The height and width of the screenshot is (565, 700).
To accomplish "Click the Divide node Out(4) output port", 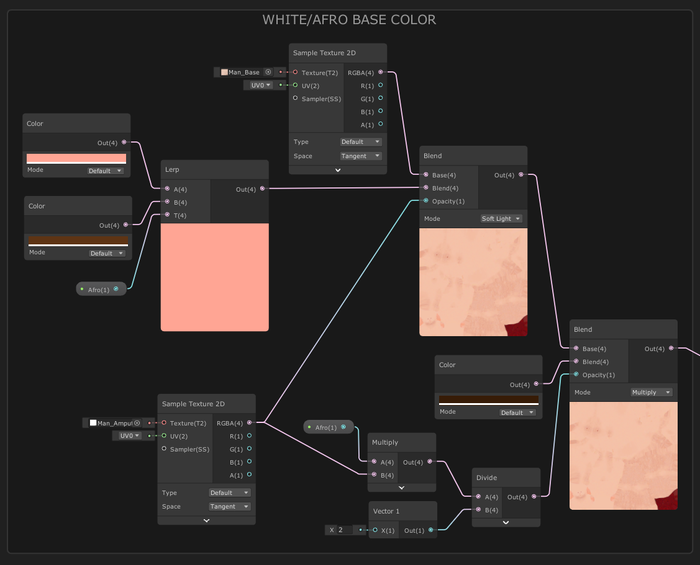I will (534, 496).
